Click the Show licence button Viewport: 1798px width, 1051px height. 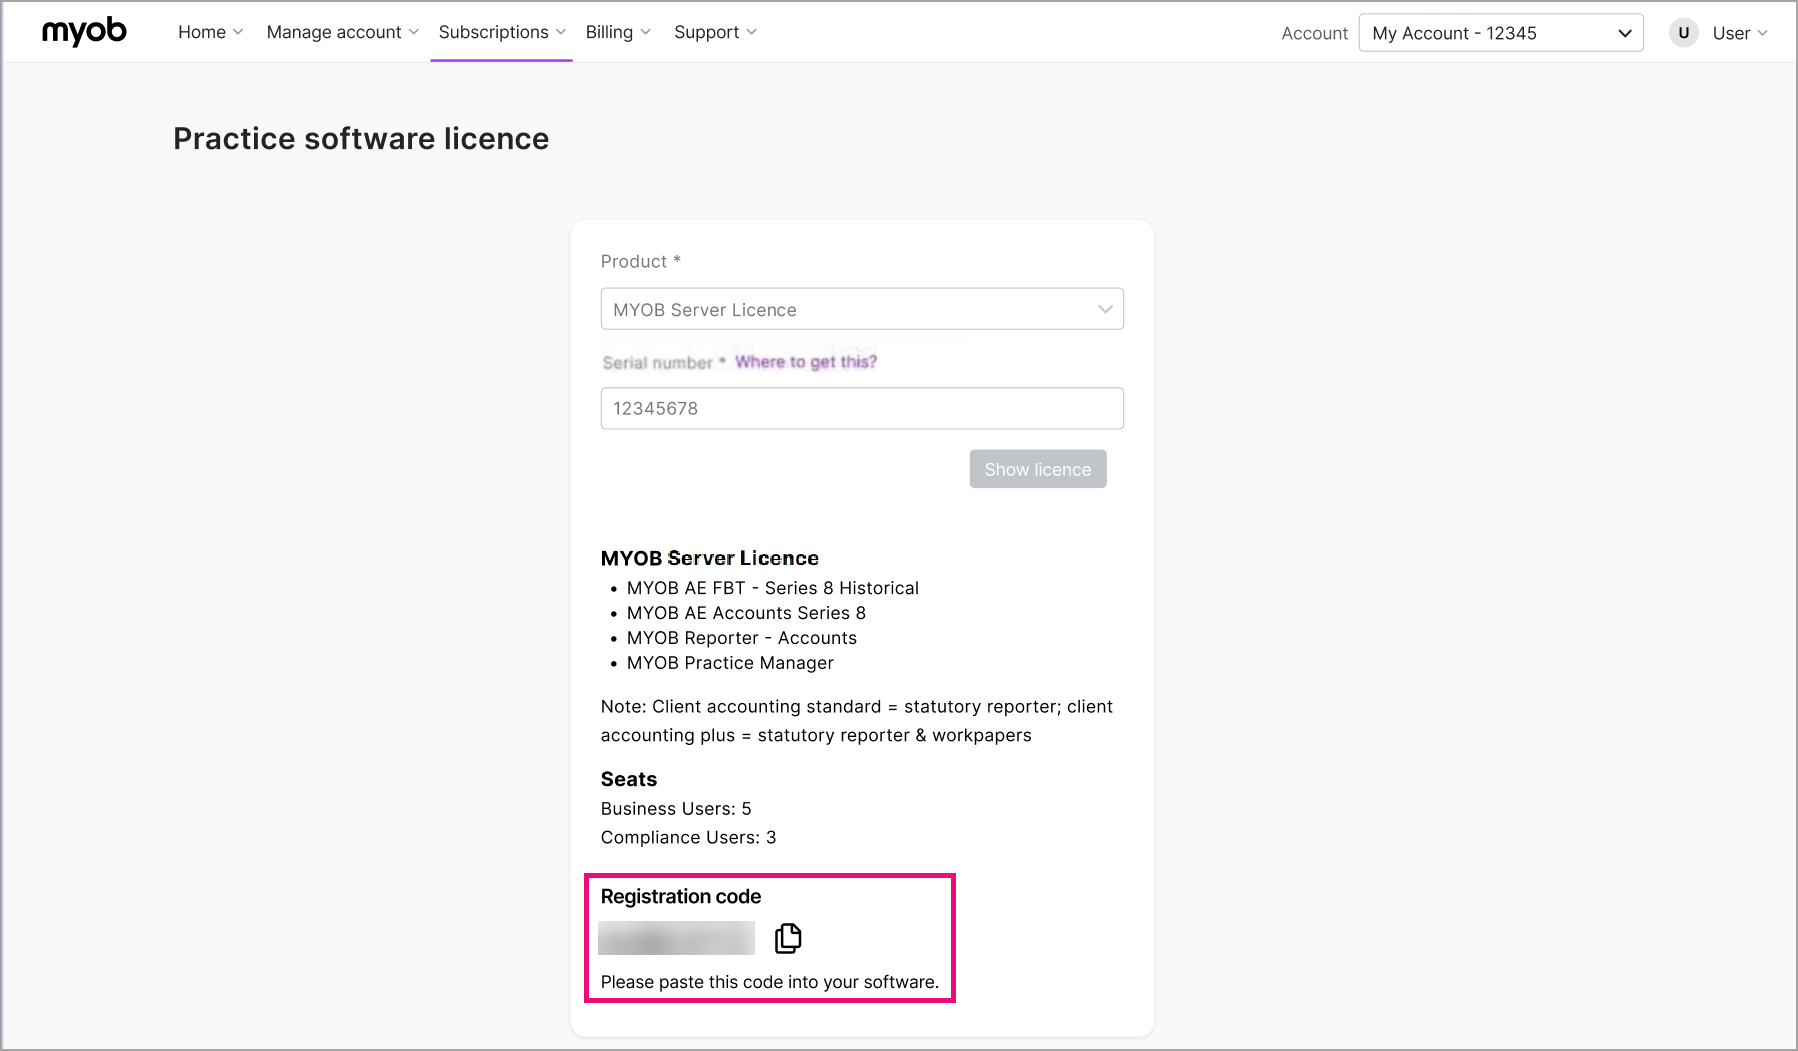click(x=1038, y=469)
